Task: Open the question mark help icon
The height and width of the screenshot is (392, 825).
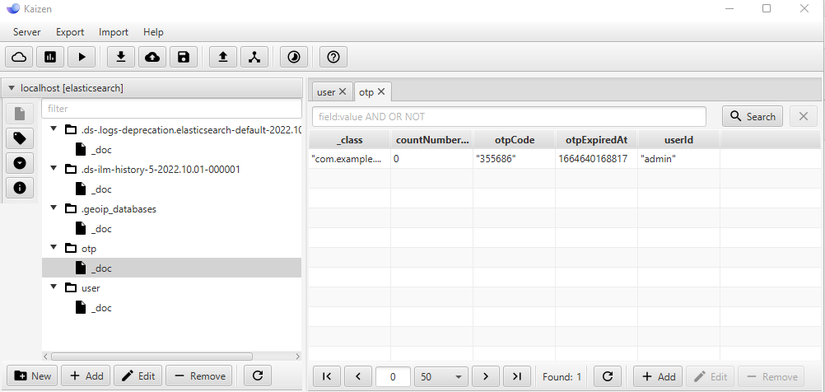Action: [x=333, y=57]
